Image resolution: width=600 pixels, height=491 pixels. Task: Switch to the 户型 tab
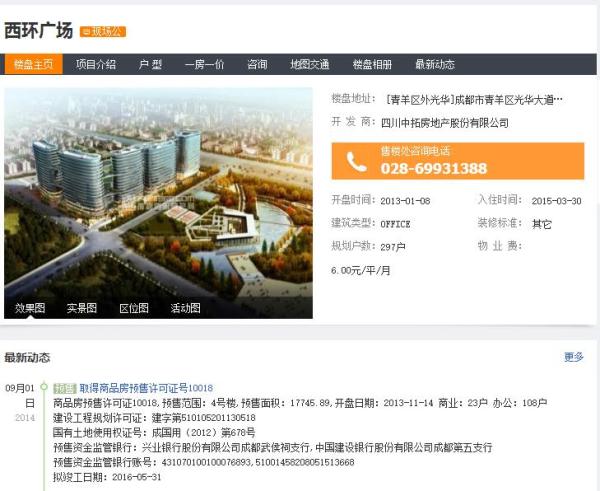[x=150, y=64]
